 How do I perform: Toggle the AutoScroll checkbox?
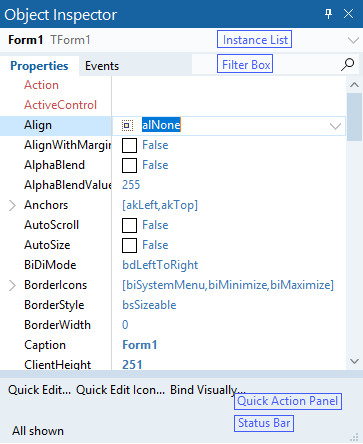pyautogui.click(x=129, y=225)
